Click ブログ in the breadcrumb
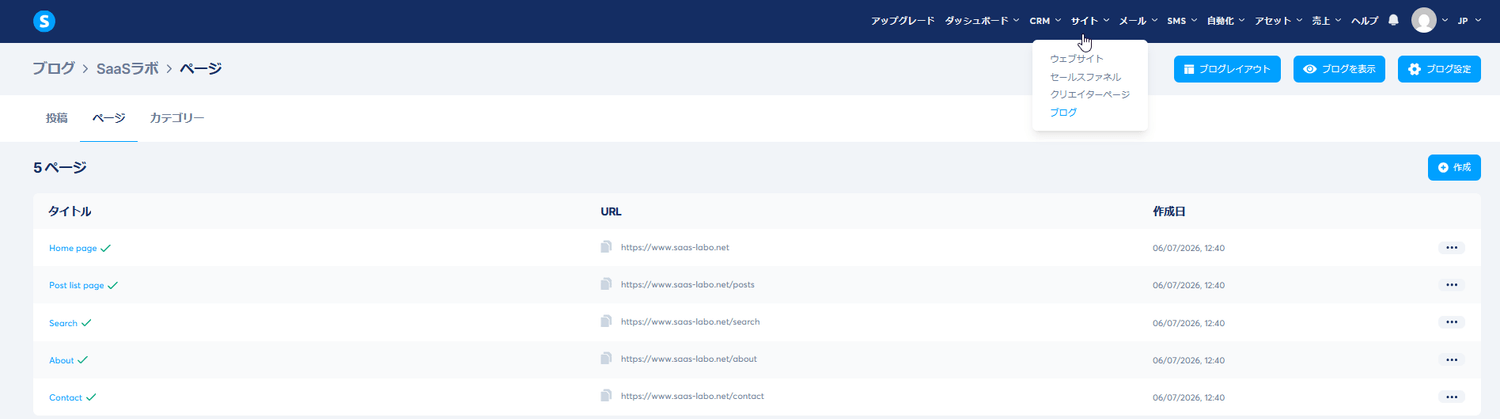 [x=54, y=69]
